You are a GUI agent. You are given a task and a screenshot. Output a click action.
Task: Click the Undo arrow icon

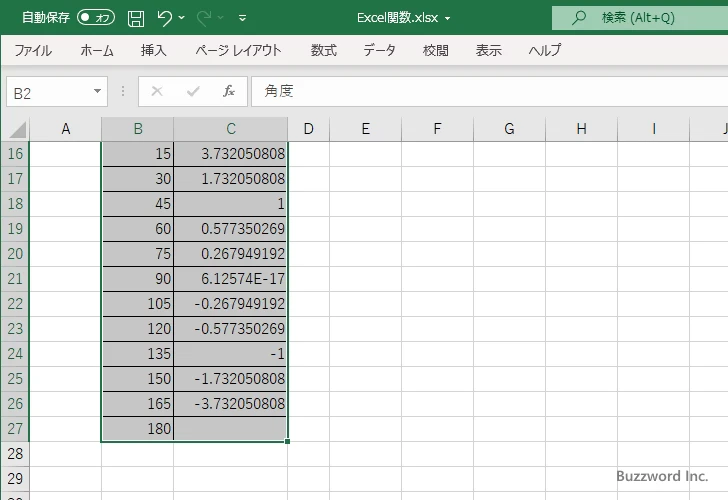click(164, 18)
